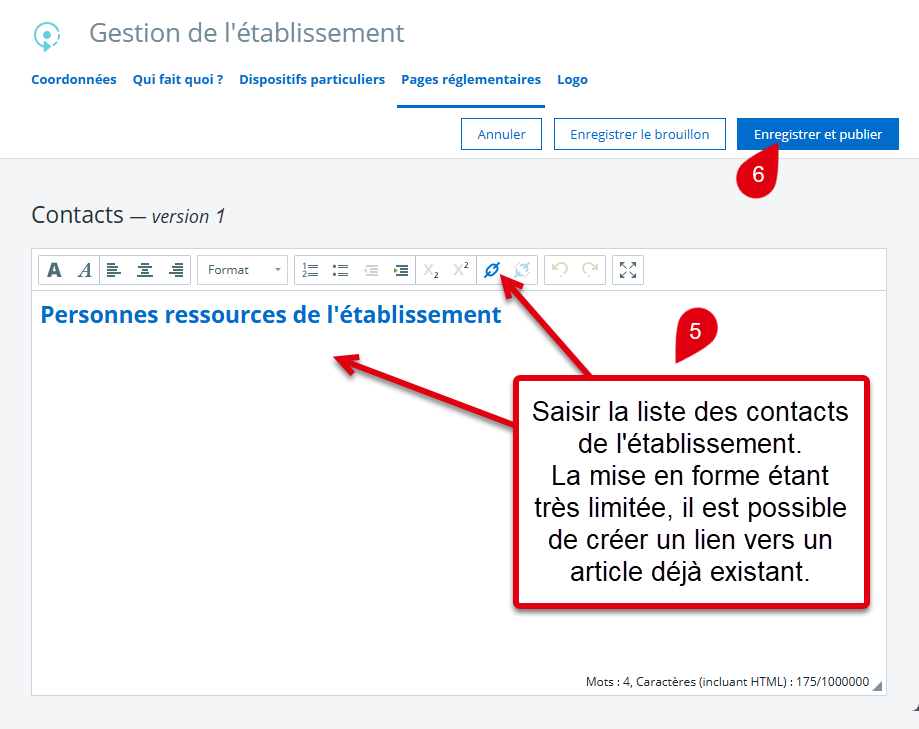Open the Format dropdown

click(x=243, y=270)
